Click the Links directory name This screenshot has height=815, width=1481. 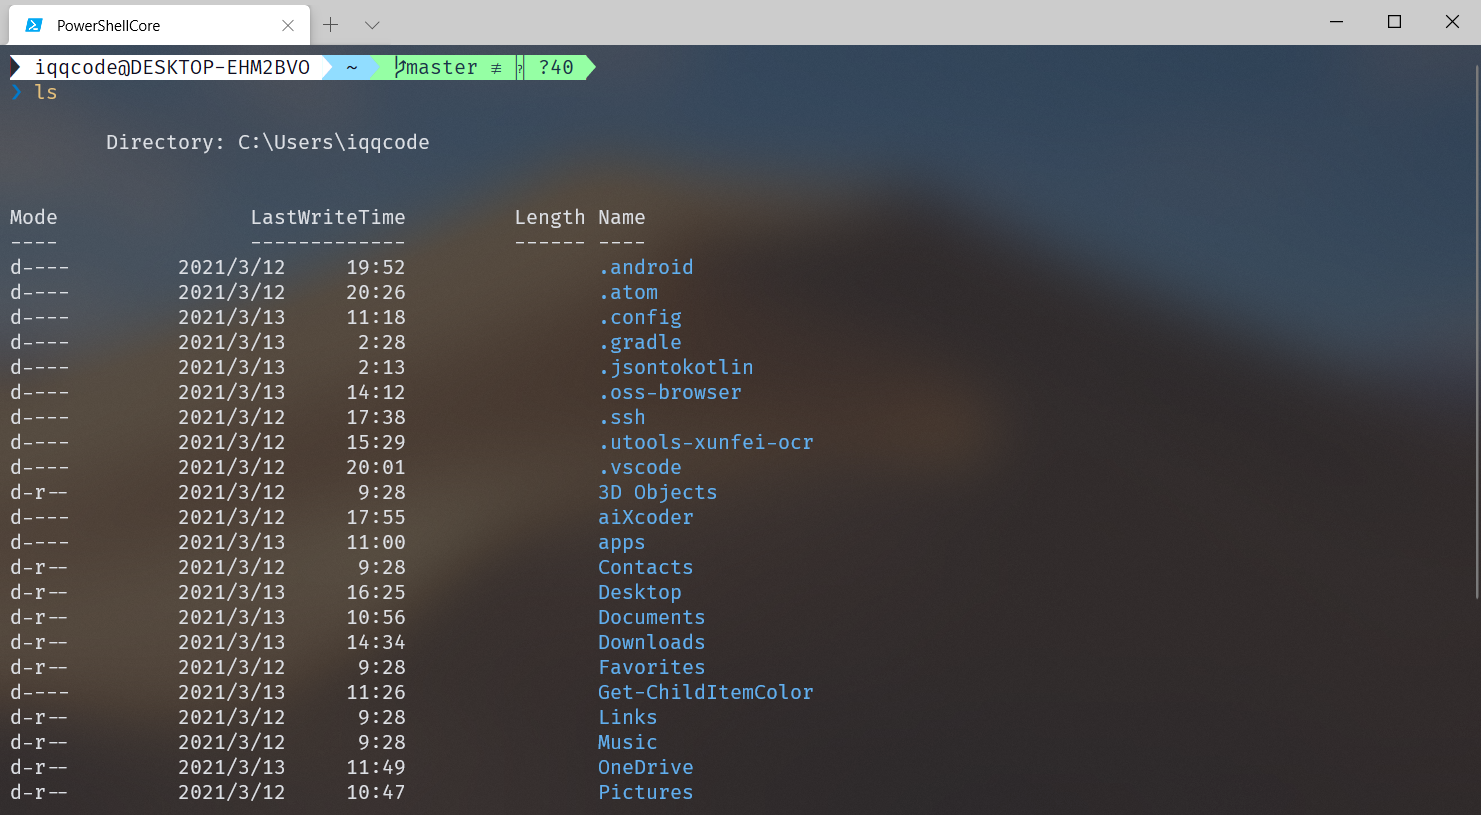(628, 717)
